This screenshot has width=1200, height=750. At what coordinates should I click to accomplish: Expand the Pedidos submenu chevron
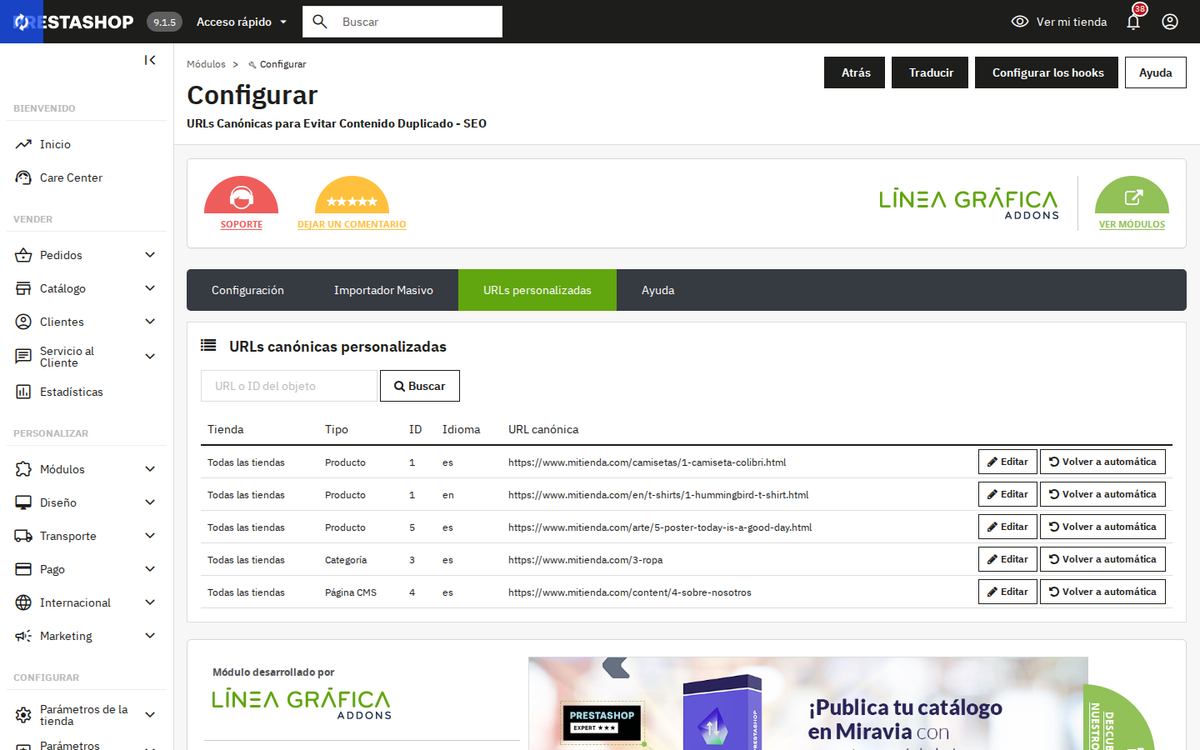(150, 255)
